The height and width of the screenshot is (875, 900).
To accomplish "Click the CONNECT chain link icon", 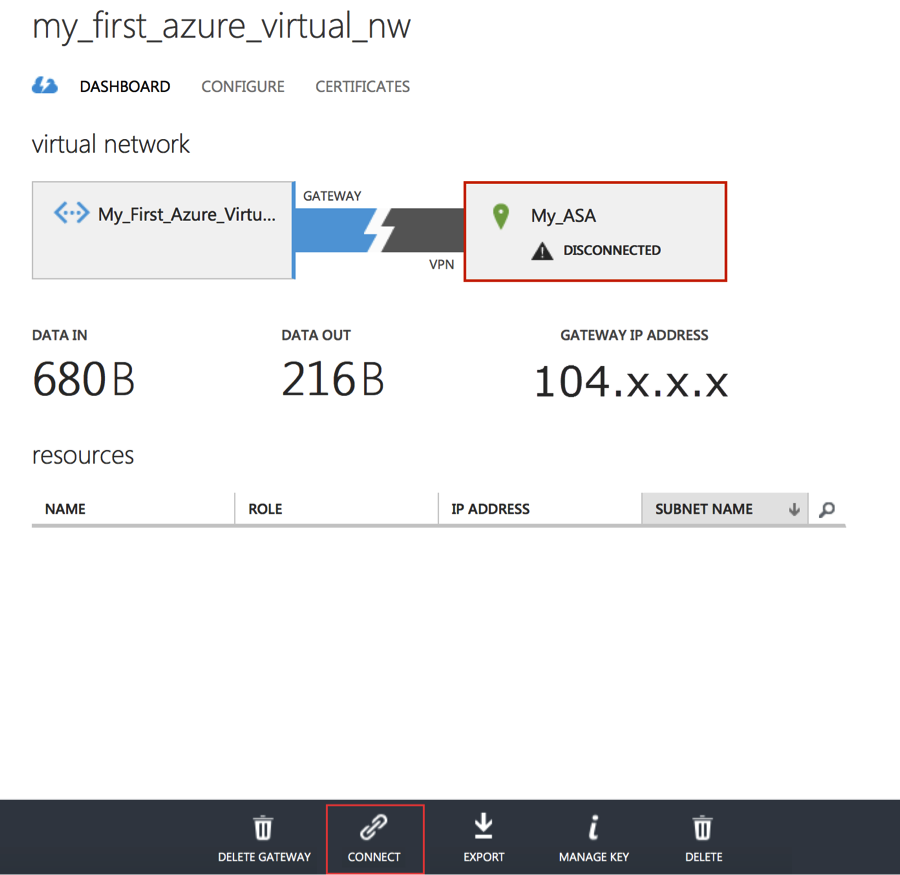I will click(x=374, y=827).
